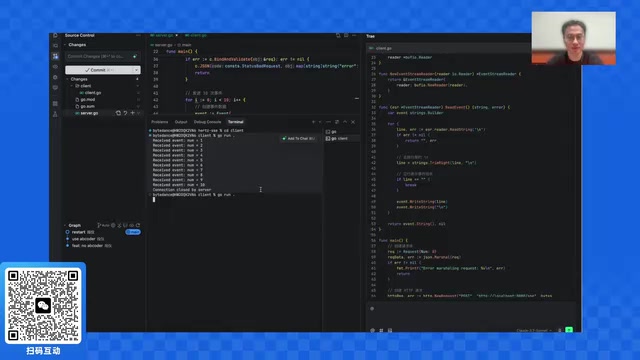
Task: Select server.go in changes list
Action: [89, 113]
